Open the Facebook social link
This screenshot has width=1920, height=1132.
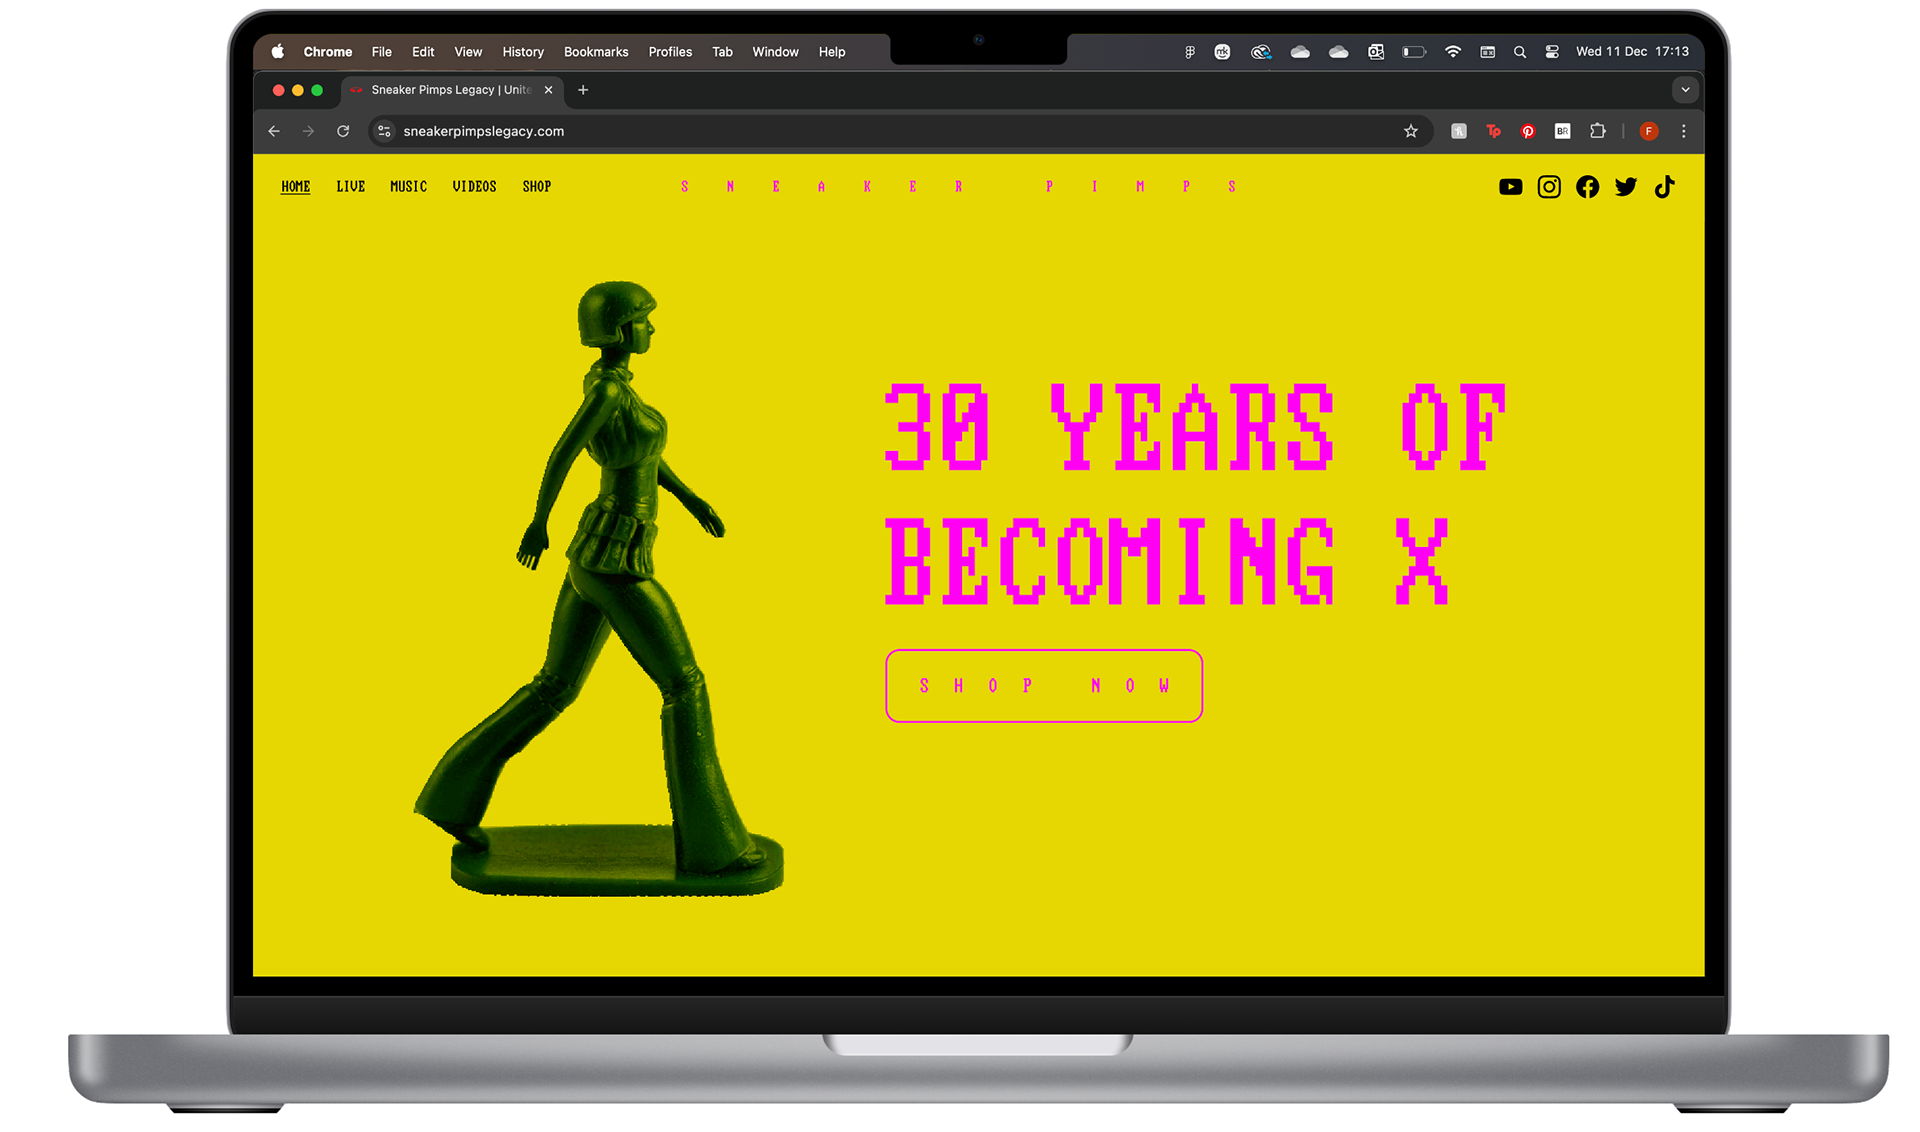[1587, 187]
